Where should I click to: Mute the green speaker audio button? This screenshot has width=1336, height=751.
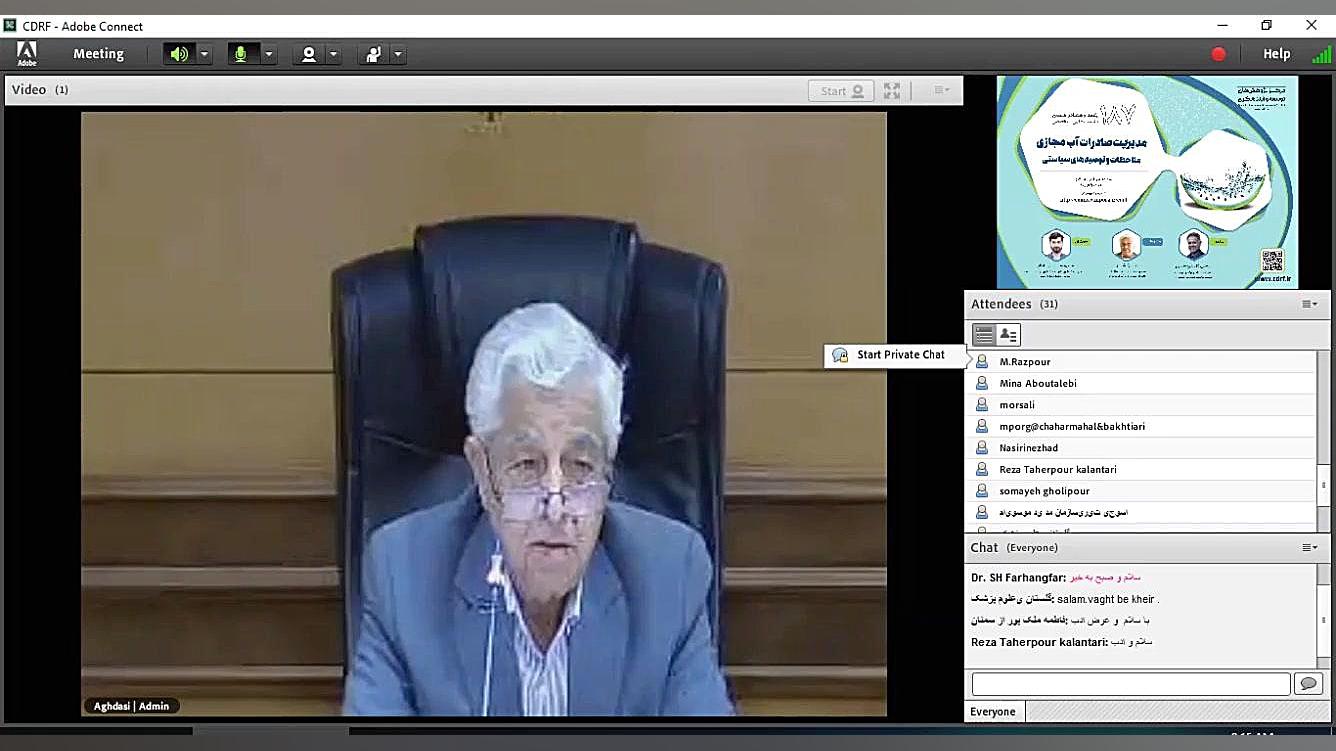(x=179, y=54)
